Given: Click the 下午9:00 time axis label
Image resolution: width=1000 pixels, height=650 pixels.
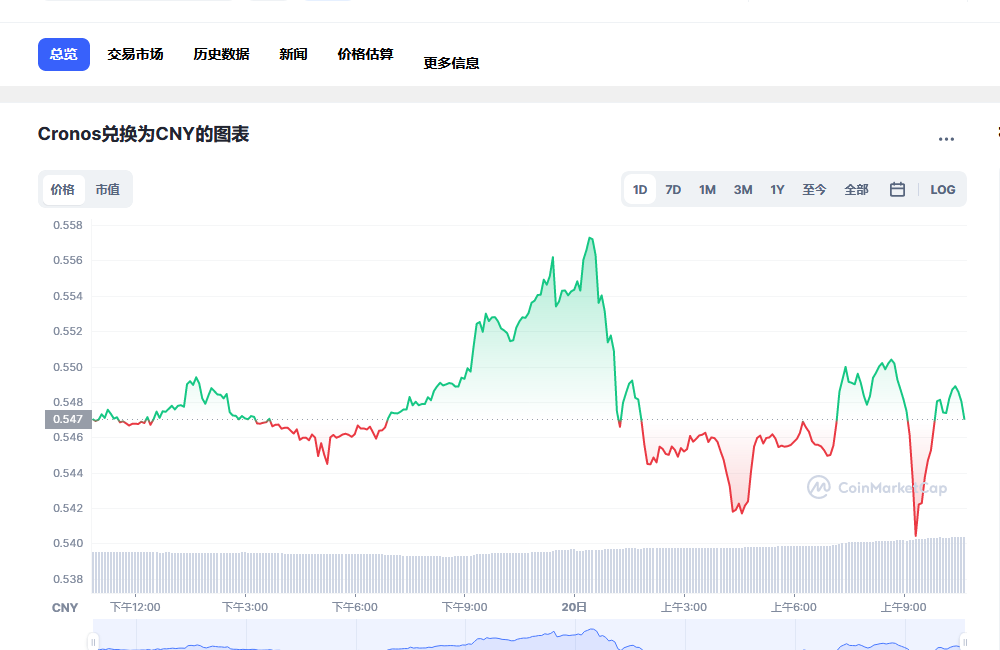Looking at the screenshot, I should click(464, 607).
